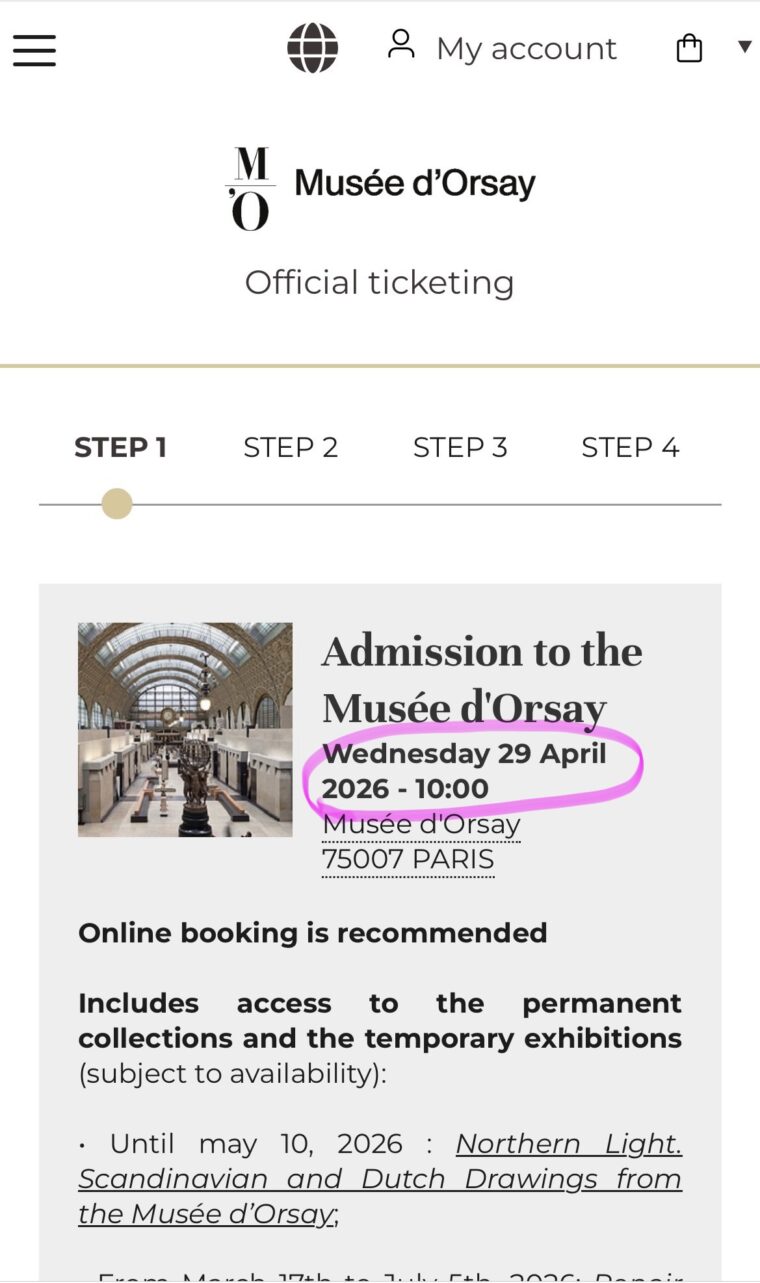Select the STEP 2 tab
The width and height of the screenshot is (760, 1283).
pos(291,447)
